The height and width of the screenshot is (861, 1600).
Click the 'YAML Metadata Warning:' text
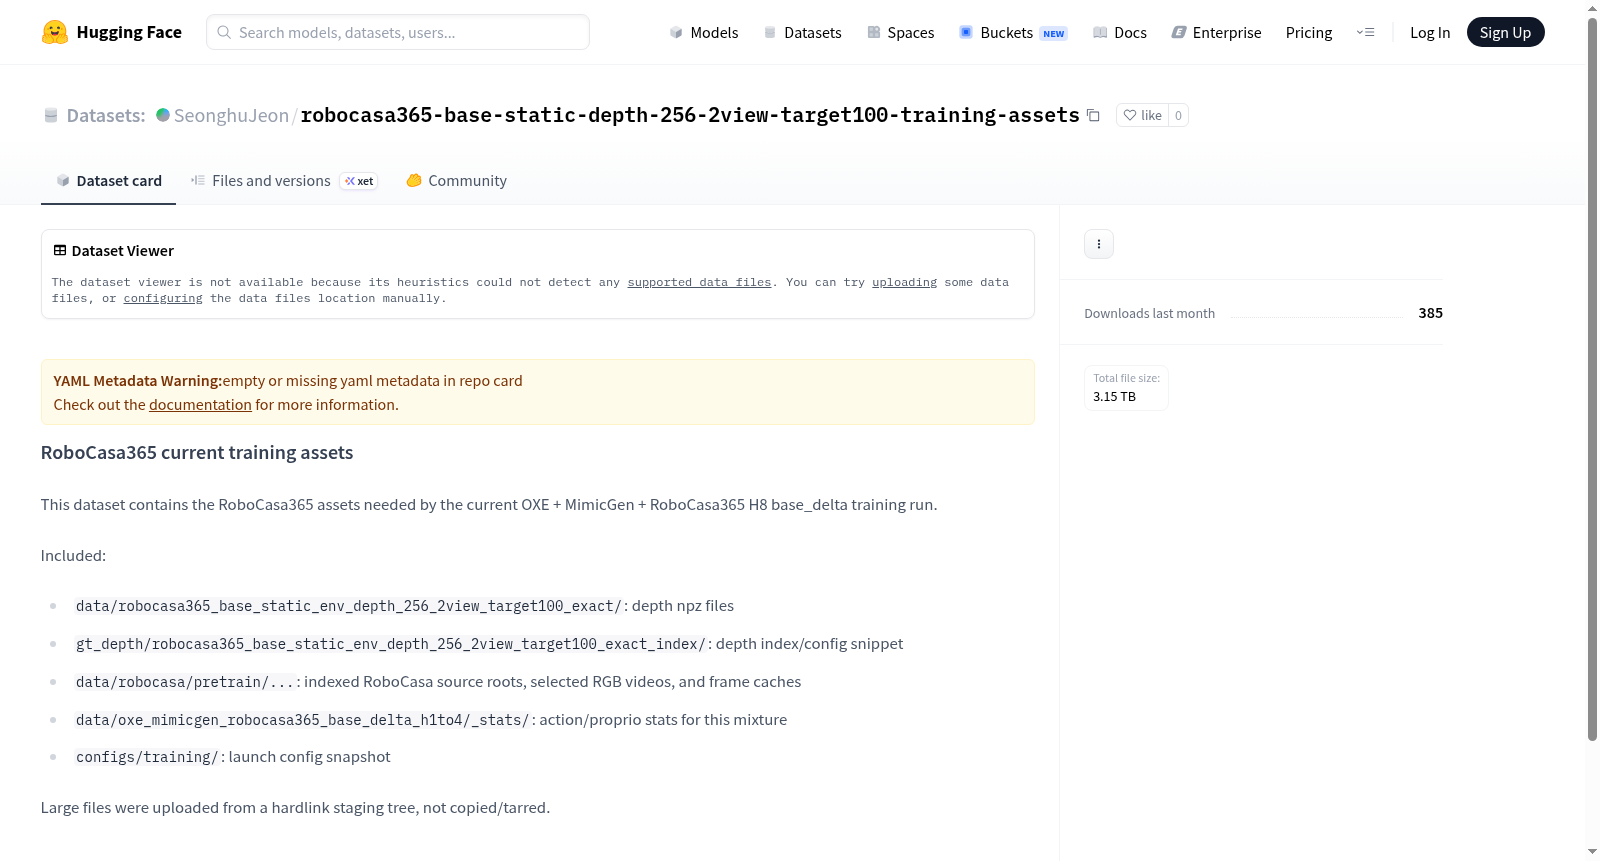click(138, 381)
